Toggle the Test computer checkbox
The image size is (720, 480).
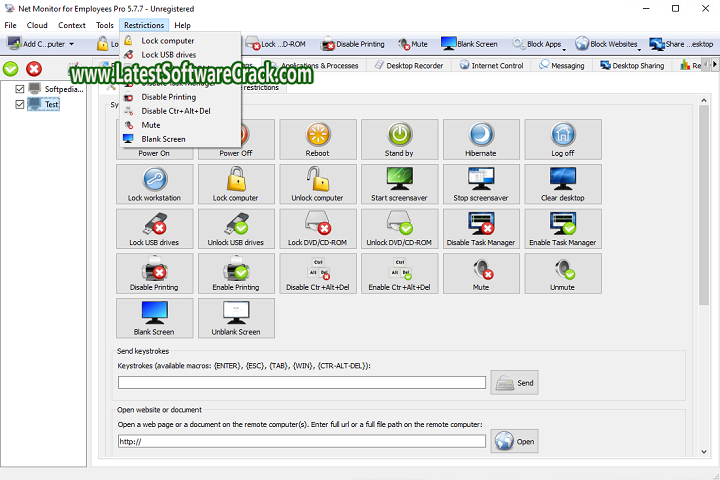[22, 104]
